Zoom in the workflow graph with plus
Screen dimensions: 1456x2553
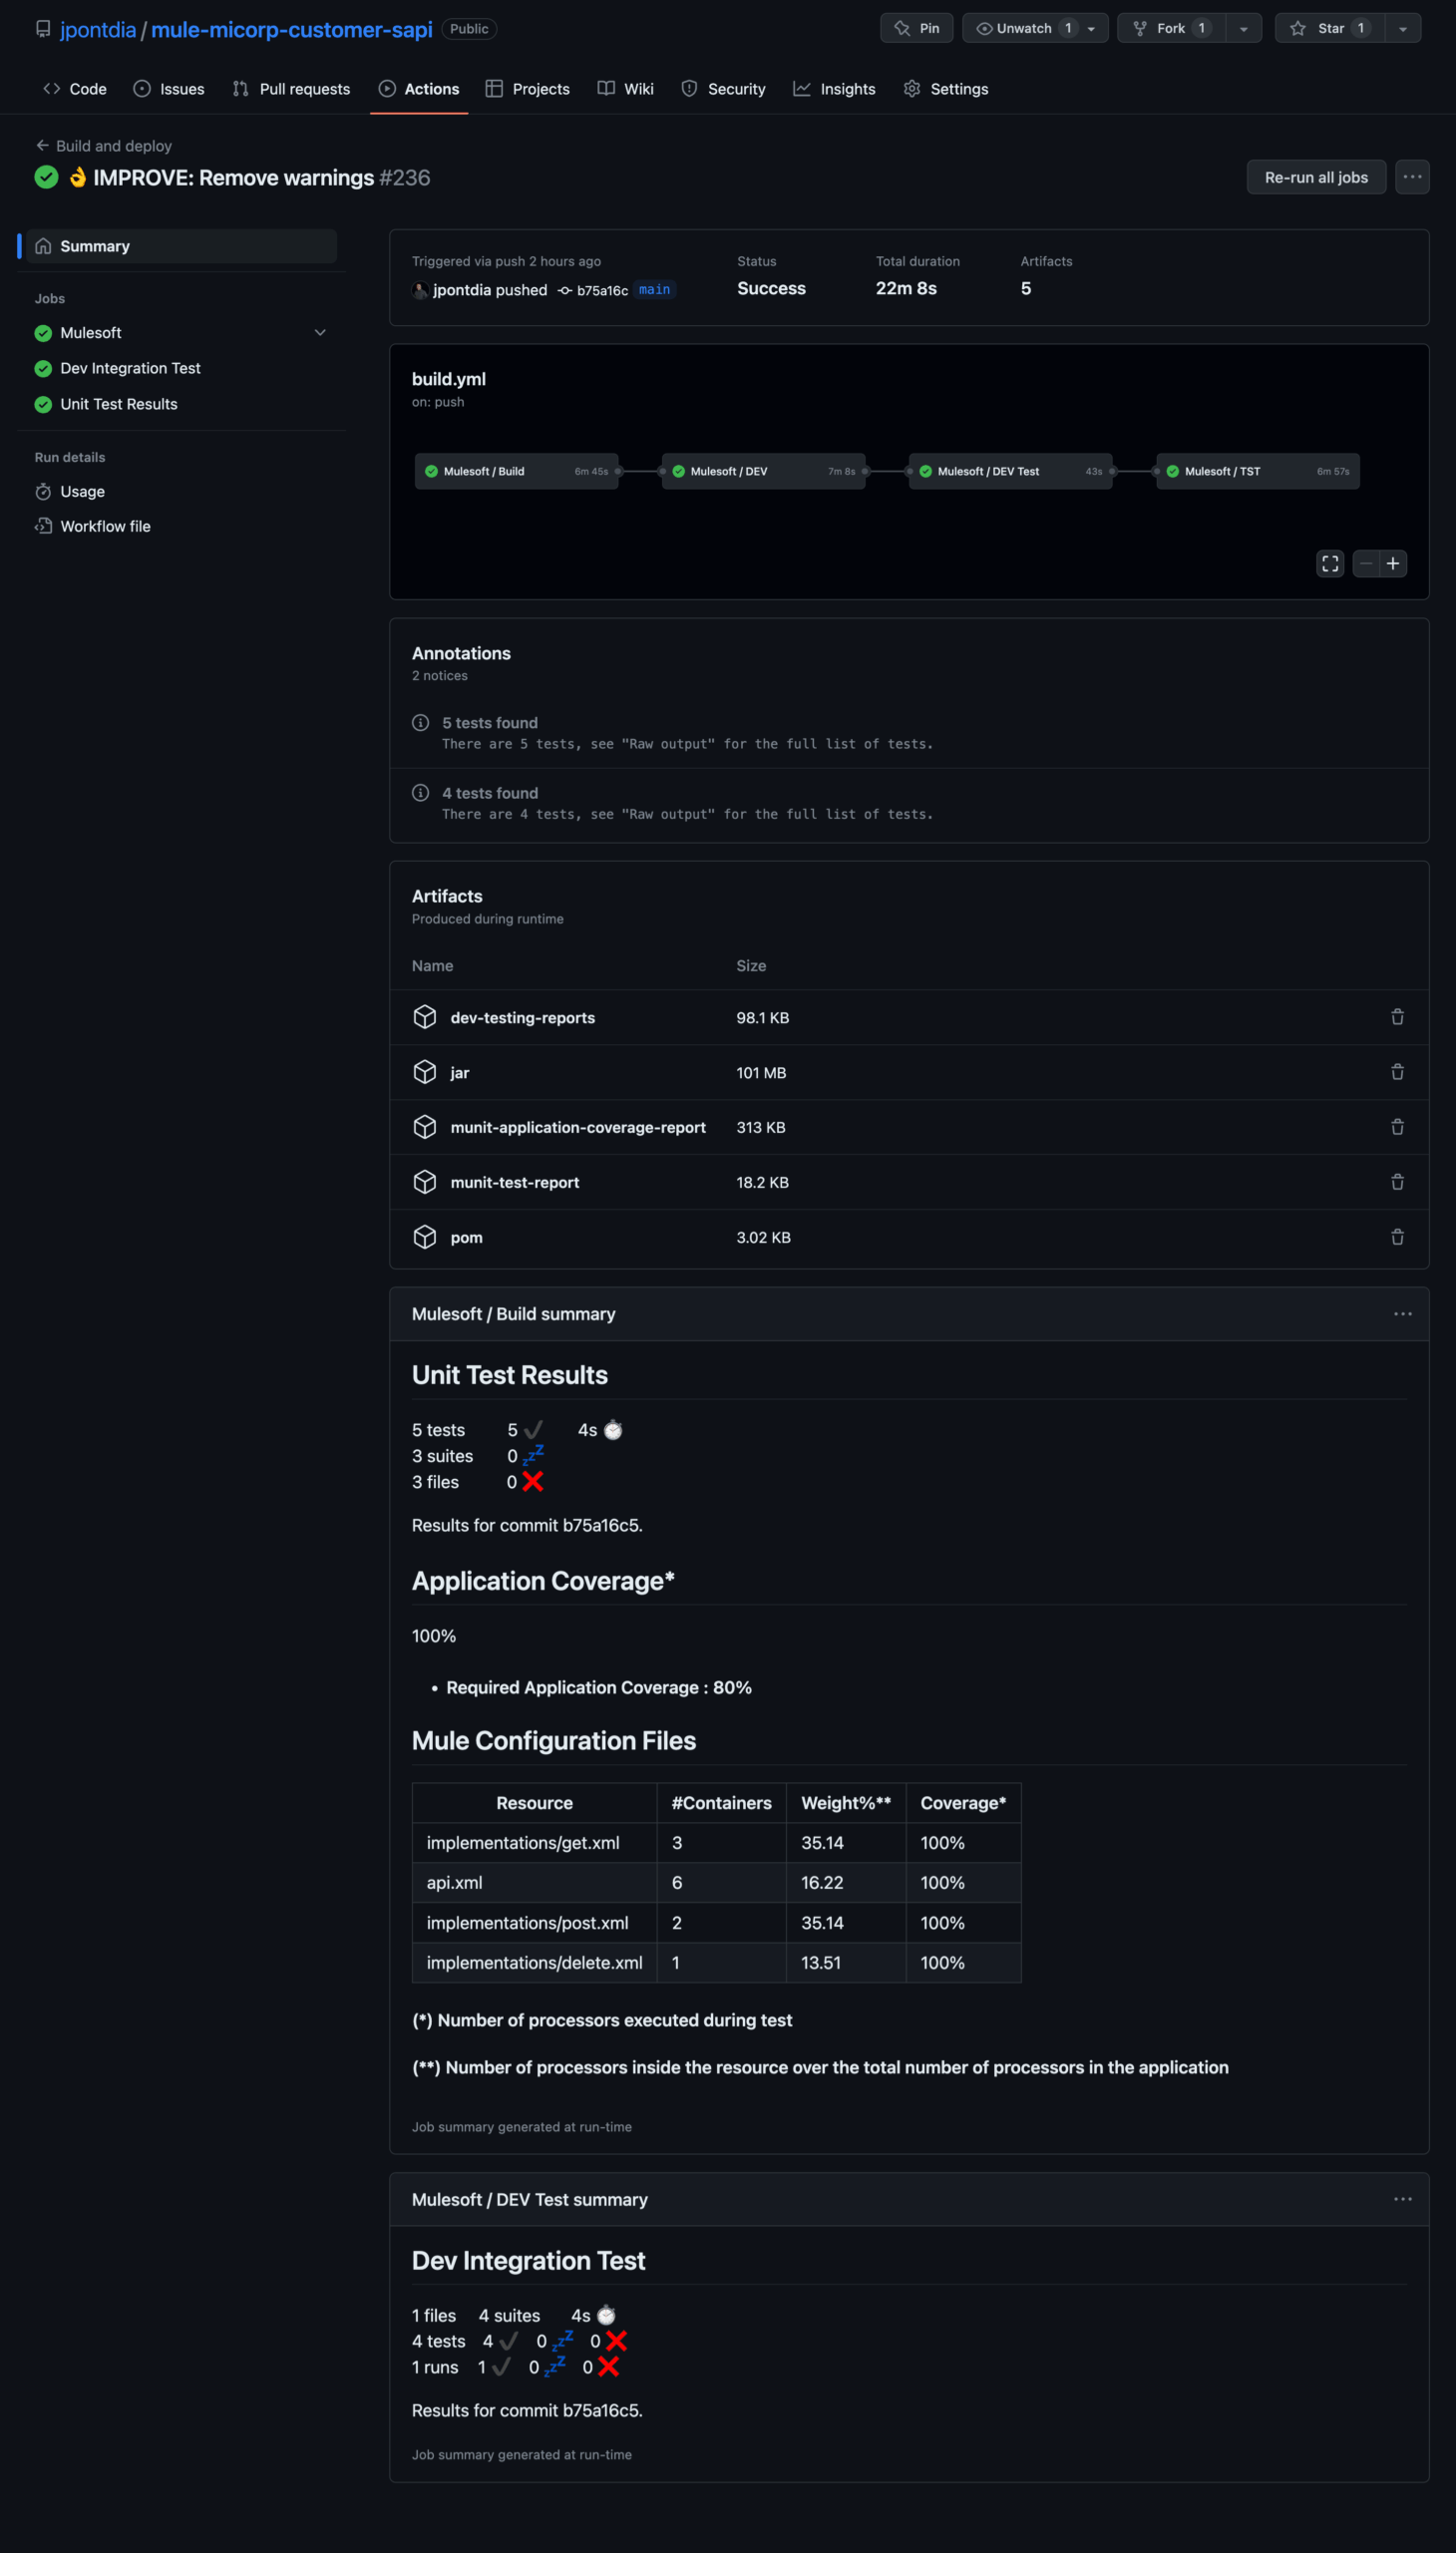coord(1393,564)
